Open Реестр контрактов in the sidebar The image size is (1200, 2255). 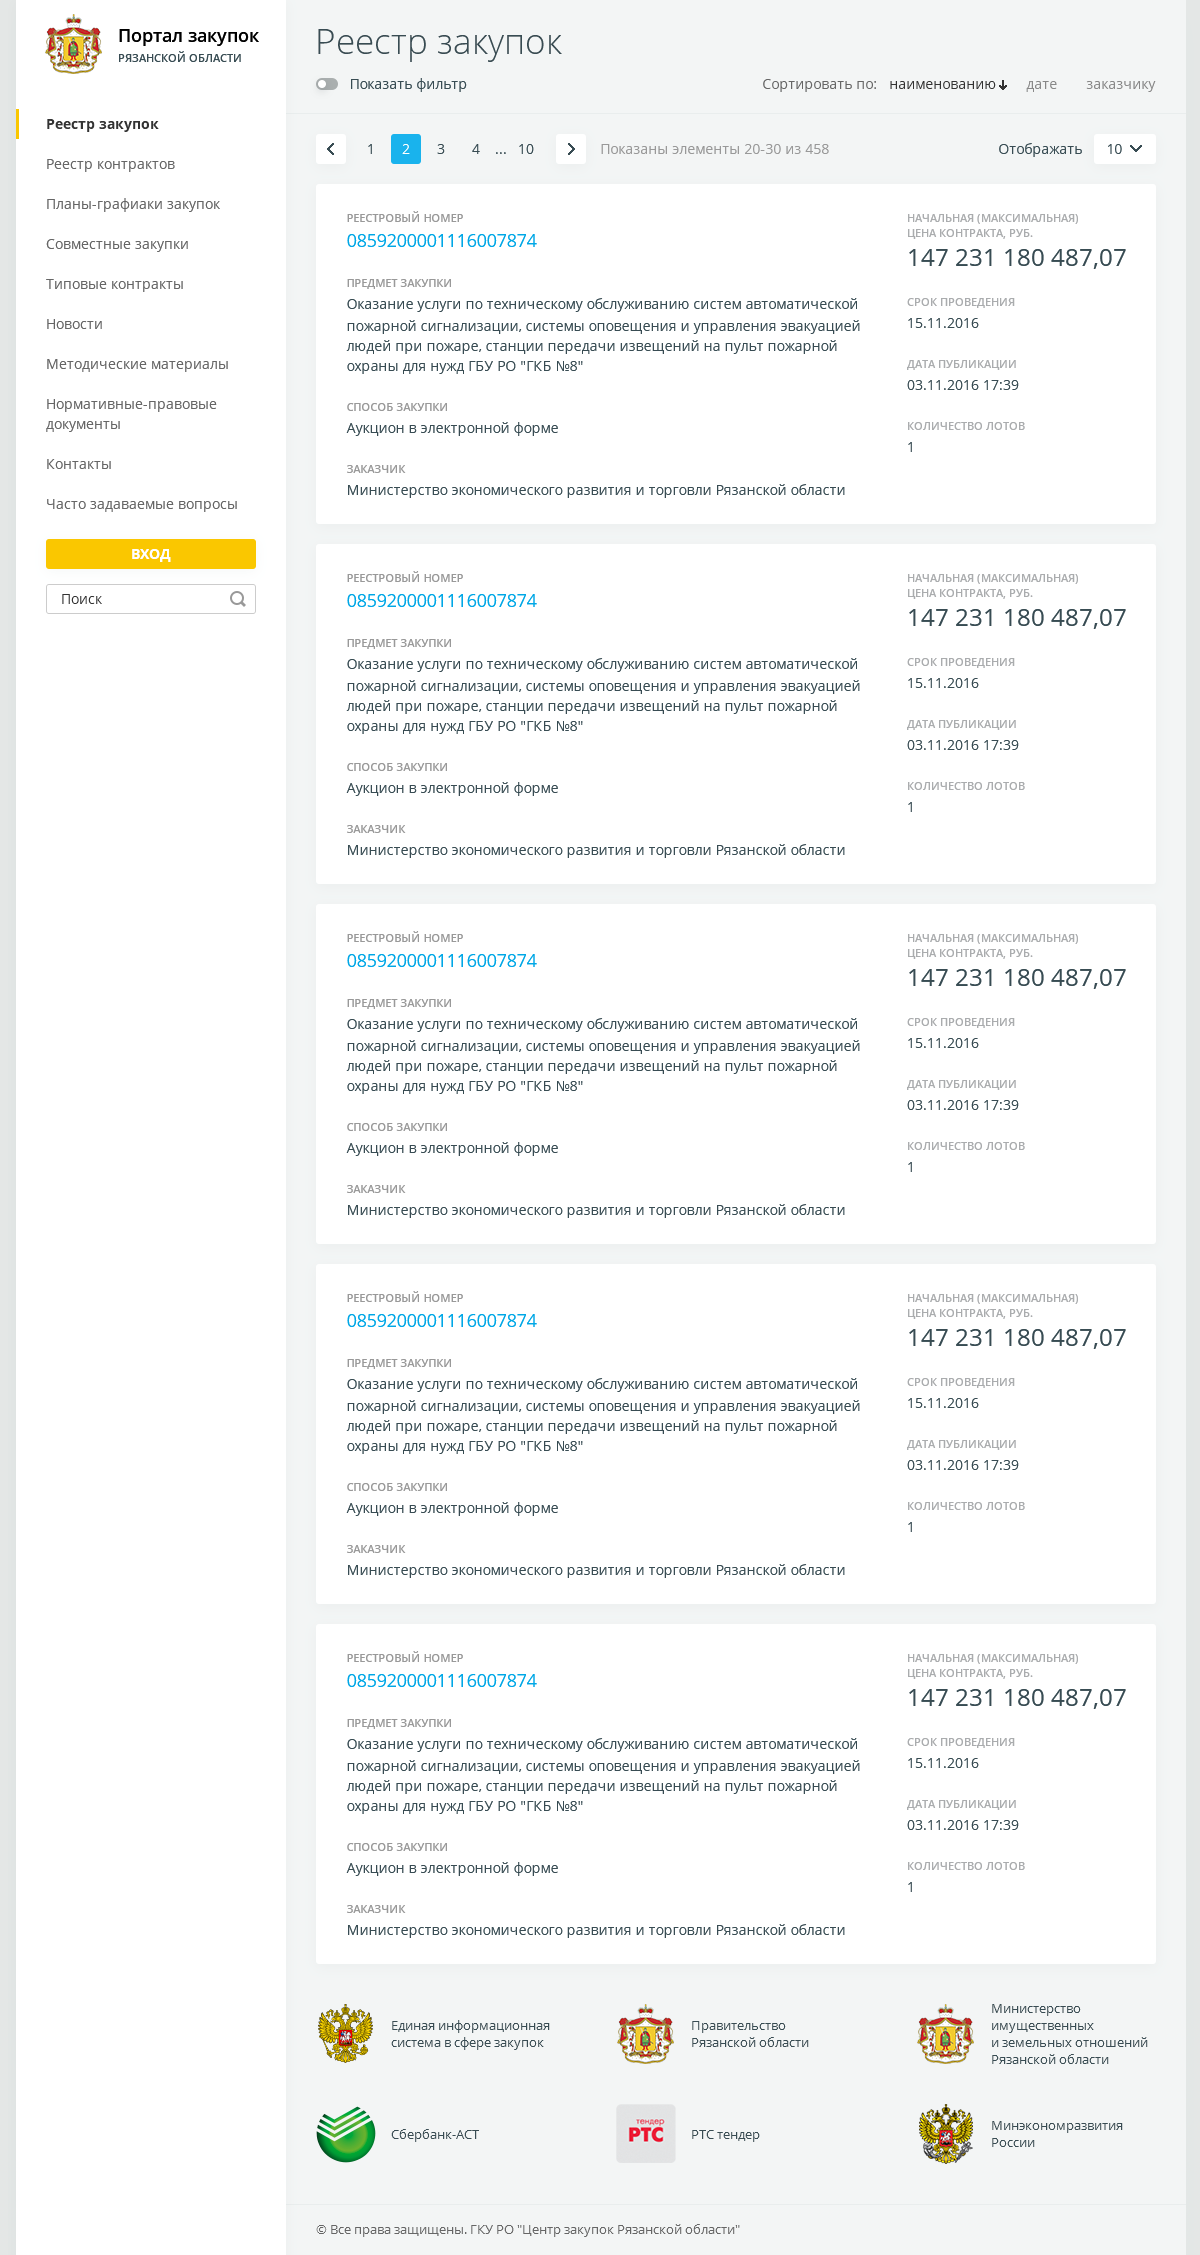[110, 164]
